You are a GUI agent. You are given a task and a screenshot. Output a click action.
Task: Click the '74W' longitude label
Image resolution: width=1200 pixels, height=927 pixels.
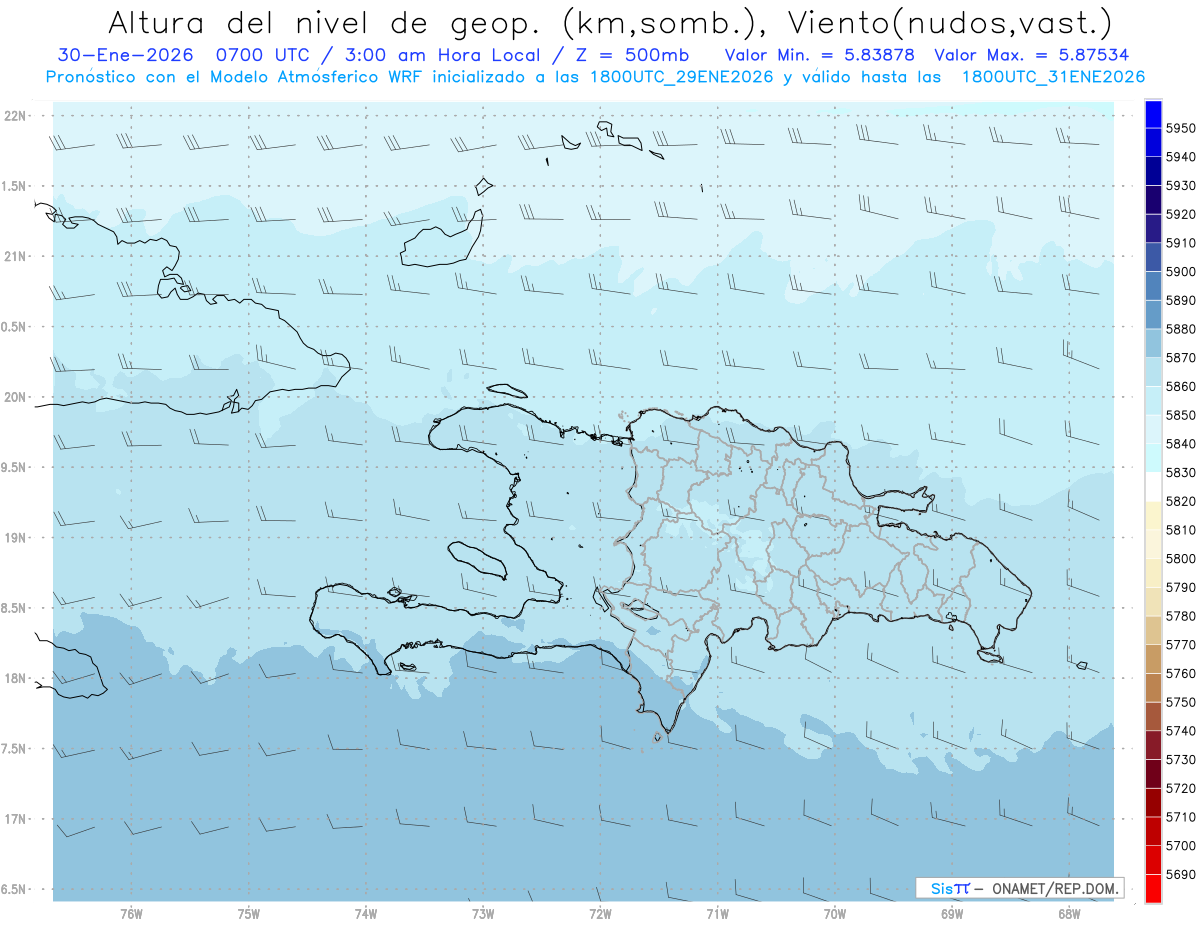pyautogui.click(x=366, y=913)
